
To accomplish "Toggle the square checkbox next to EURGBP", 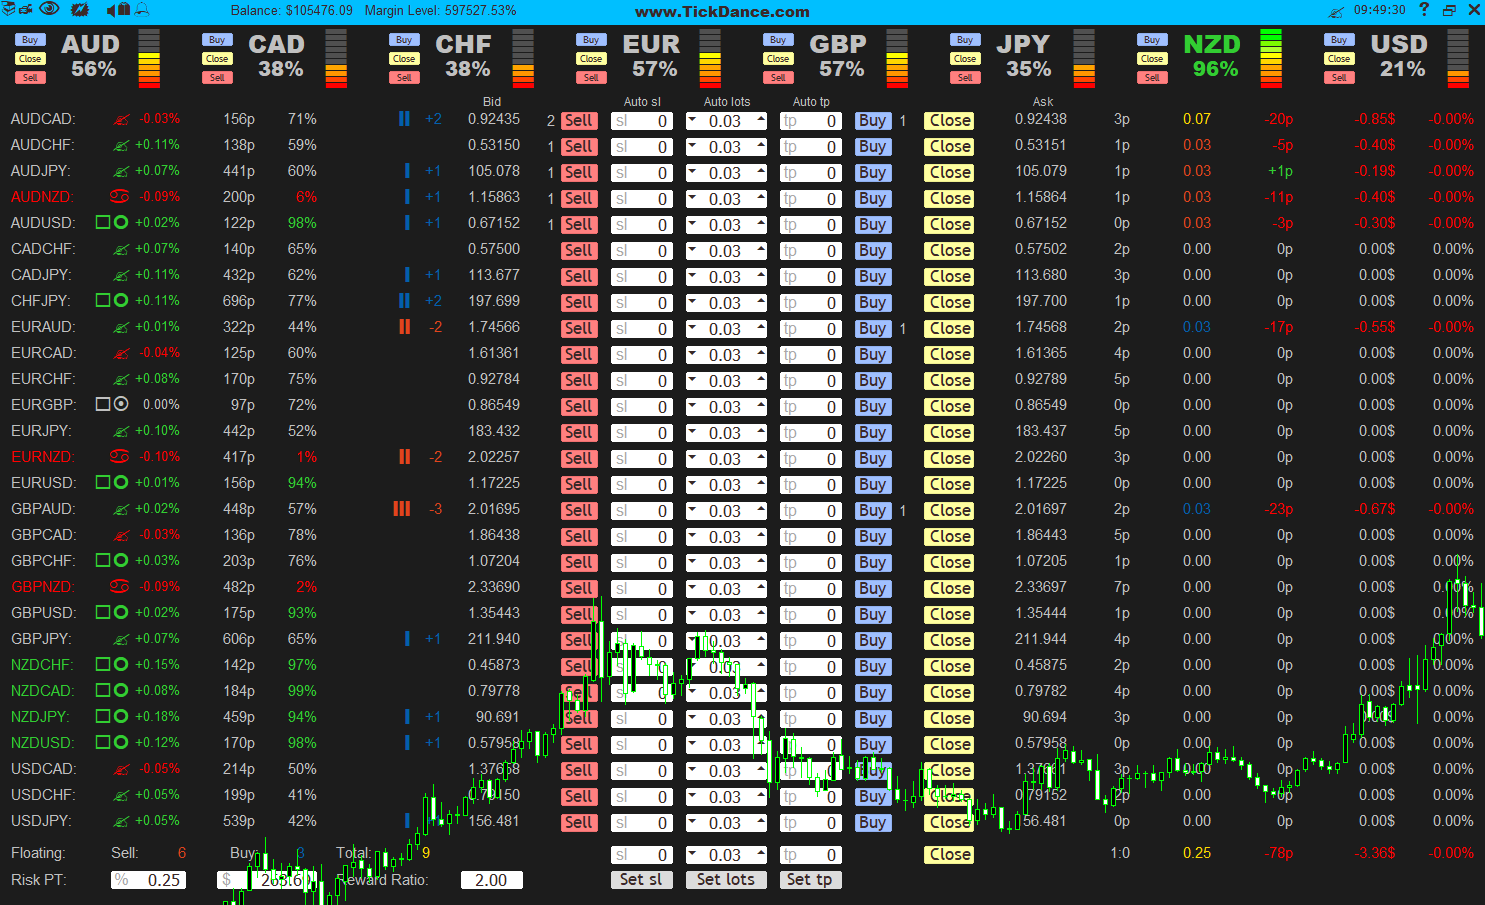I will pyautogui.click(x=103, y=405).
